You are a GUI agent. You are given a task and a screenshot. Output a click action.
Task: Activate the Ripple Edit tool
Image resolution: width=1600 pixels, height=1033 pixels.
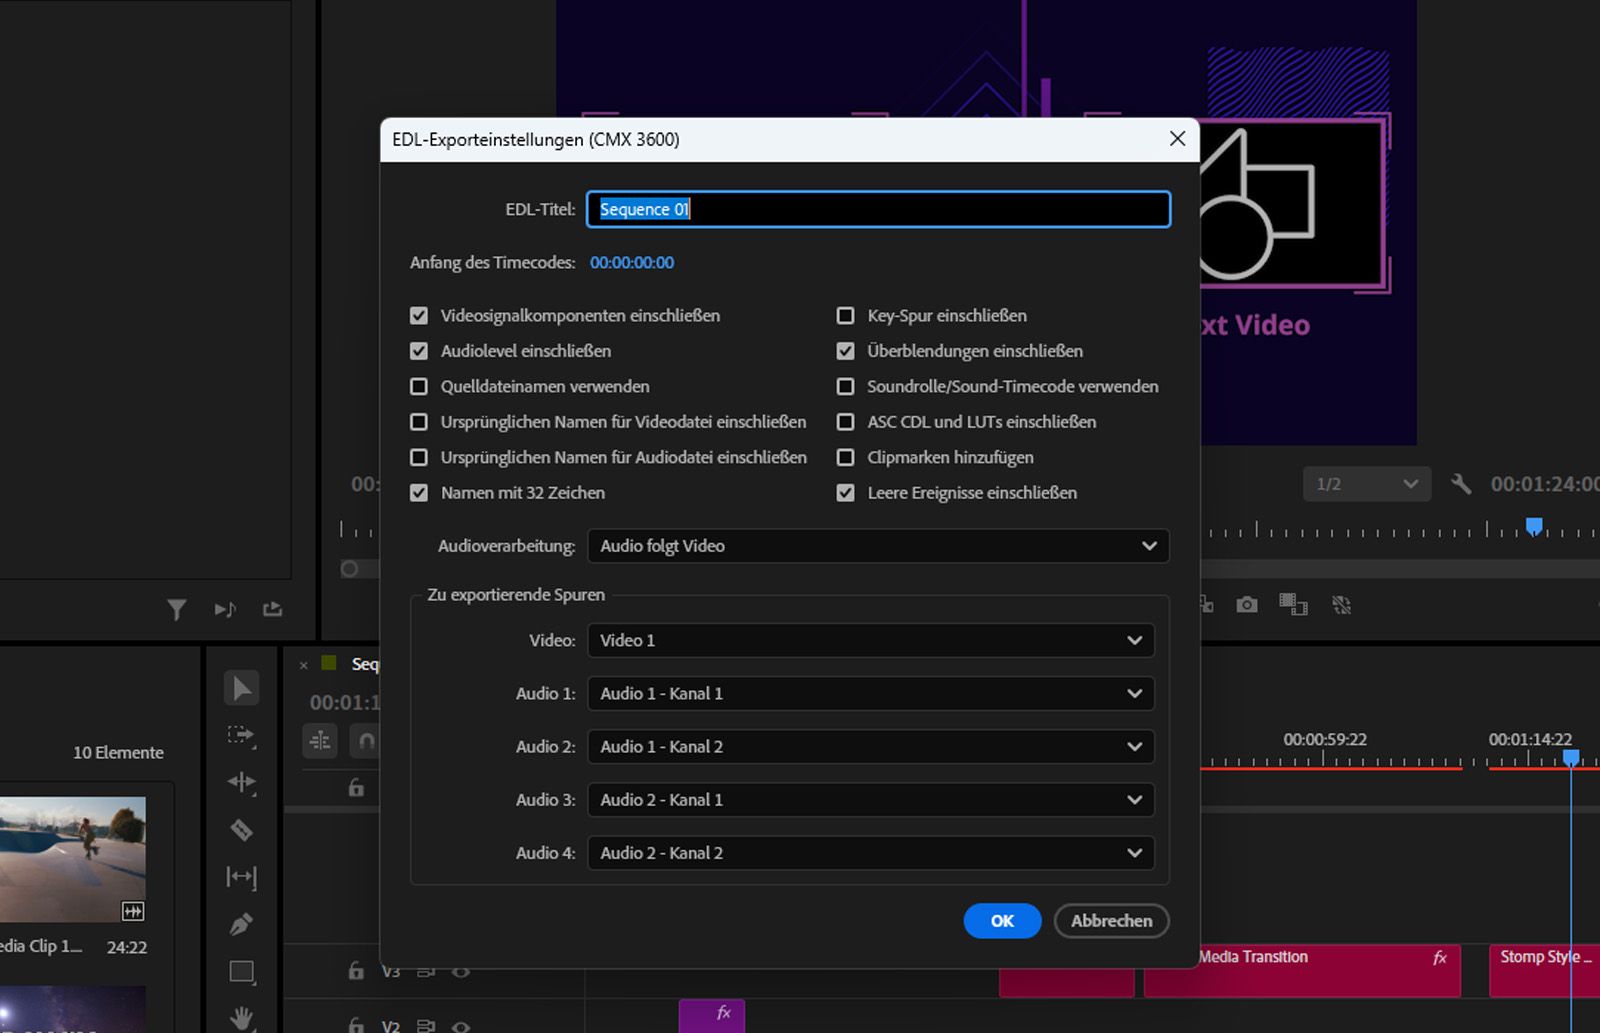pos(241,782)
